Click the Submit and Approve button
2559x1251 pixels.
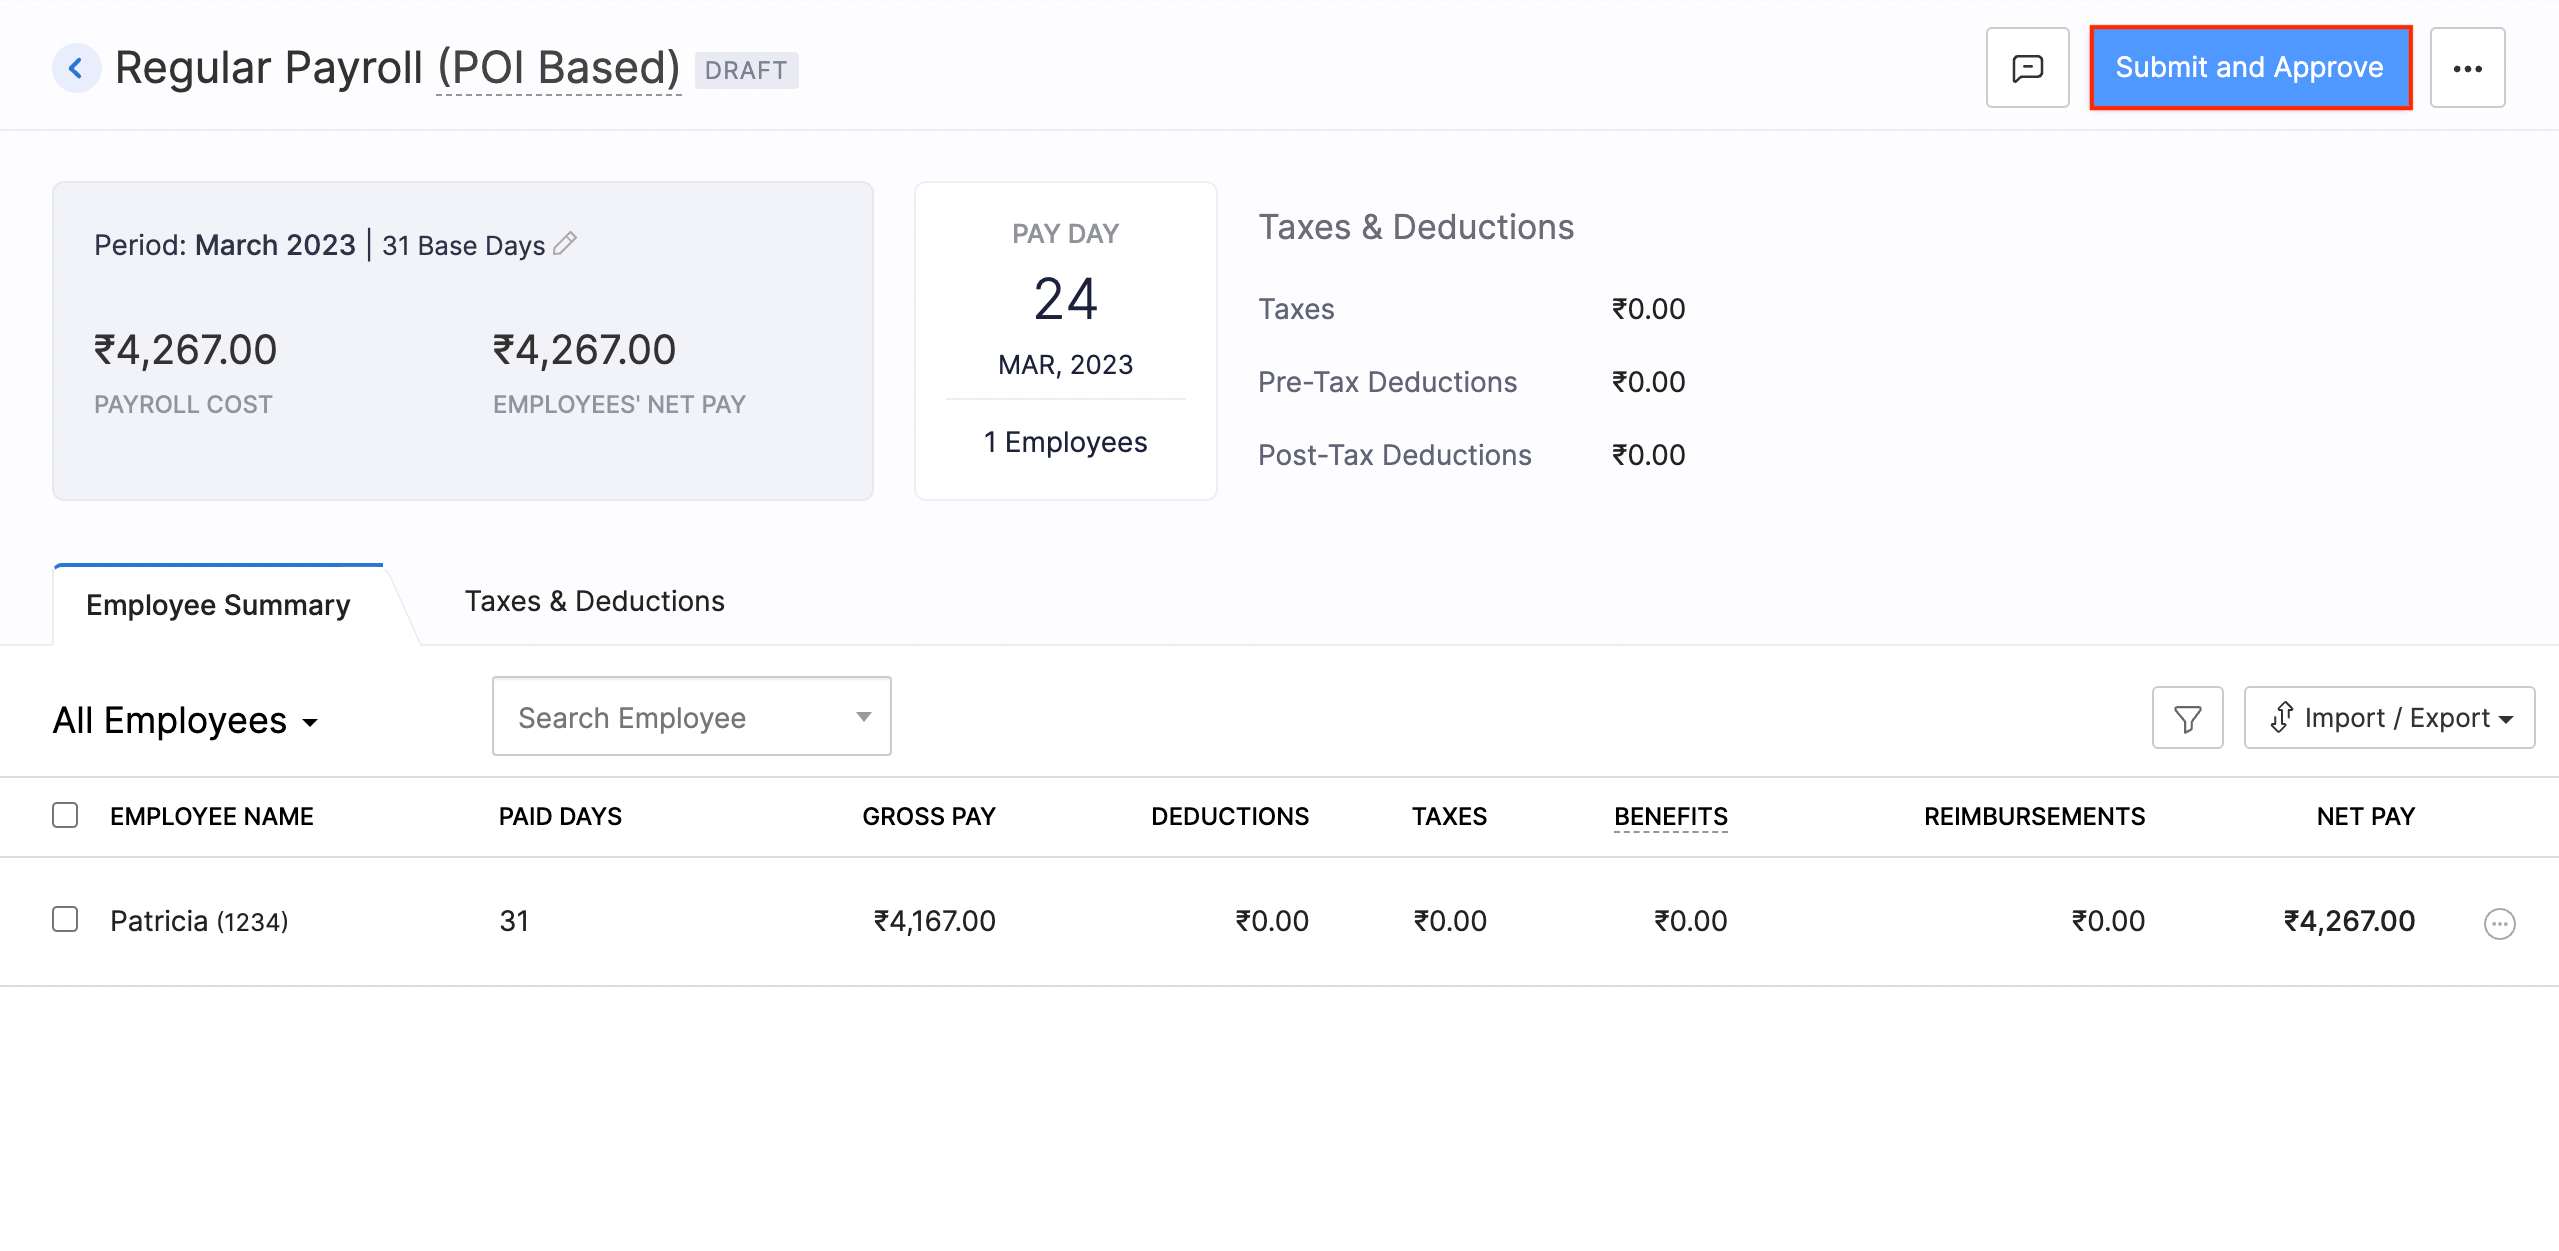tap(2250, 67)
